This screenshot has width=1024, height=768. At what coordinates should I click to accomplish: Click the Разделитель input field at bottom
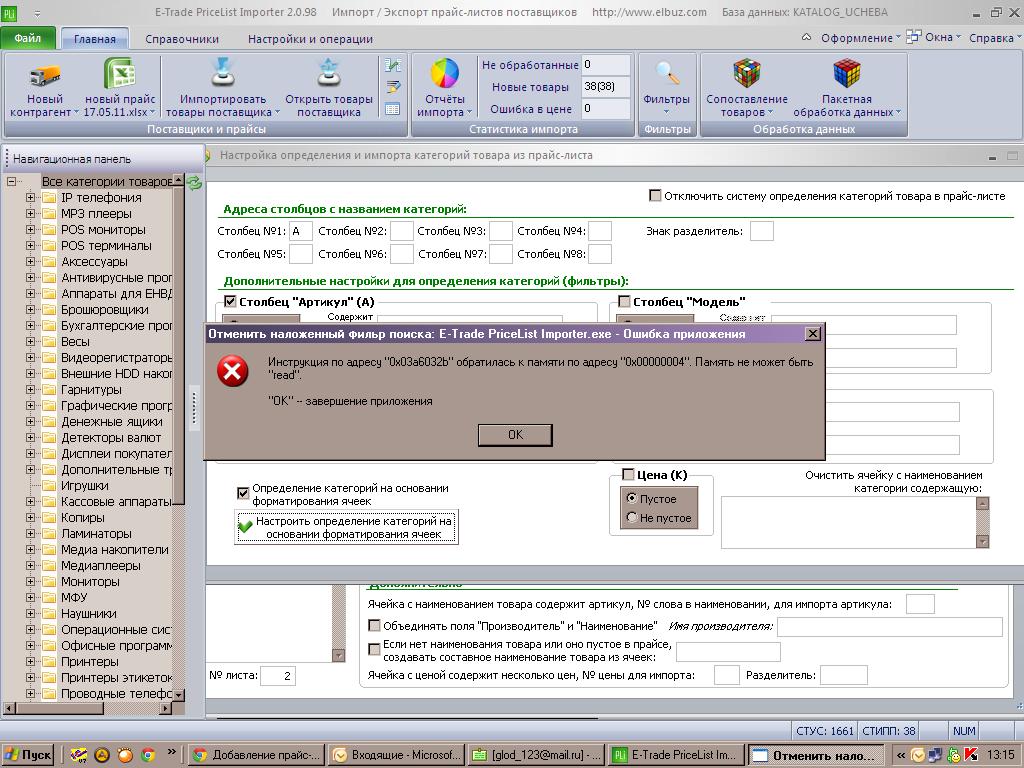tap(844, 675)
